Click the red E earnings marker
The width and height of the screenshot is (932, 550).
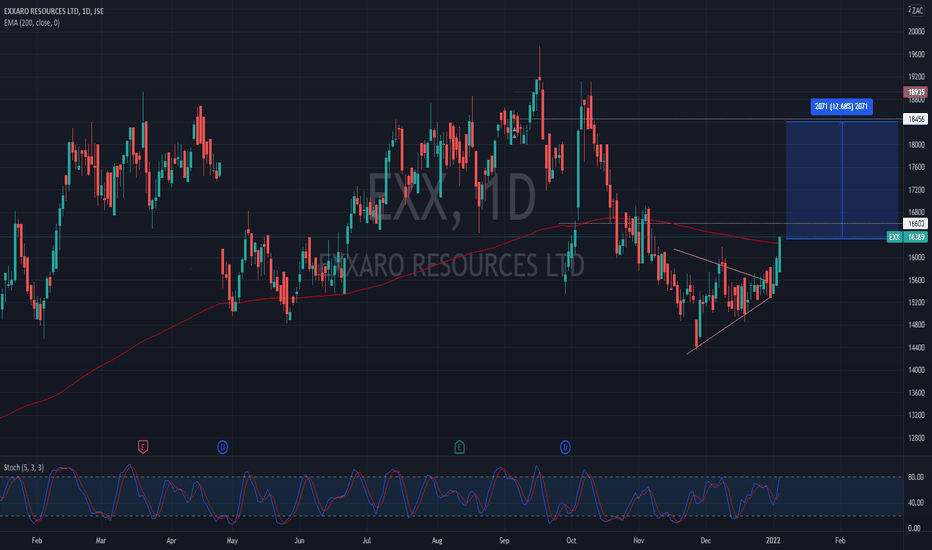pos(143,447)
